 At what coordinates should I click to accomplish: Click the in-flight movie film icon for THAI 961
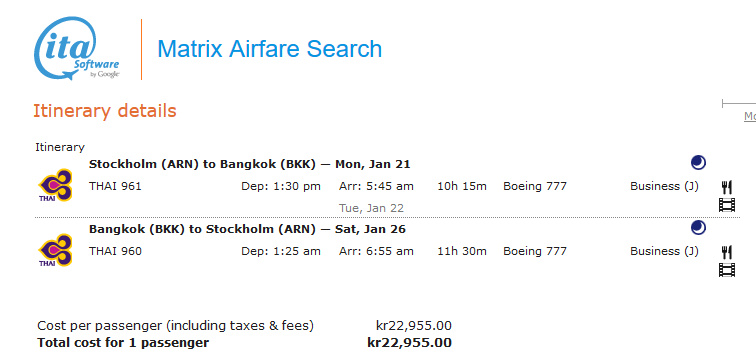tap(727, 205)
